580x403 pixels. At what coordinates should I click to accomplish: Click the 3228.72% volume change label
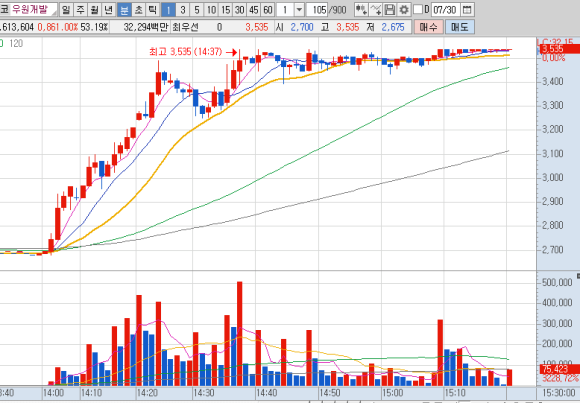560,378
